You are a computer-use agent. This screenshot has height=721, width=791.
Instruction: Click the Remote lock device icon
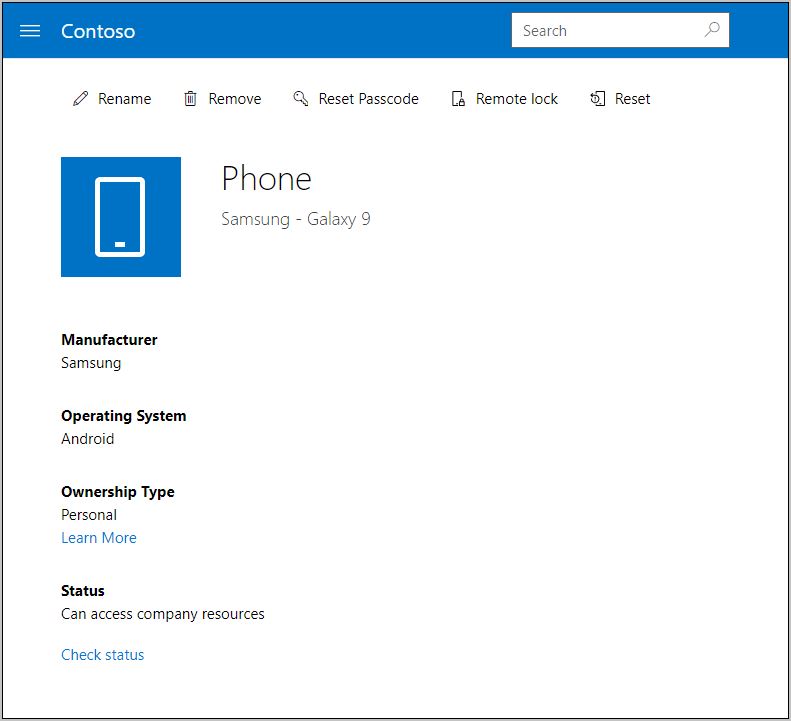click(x=458, y=98)
